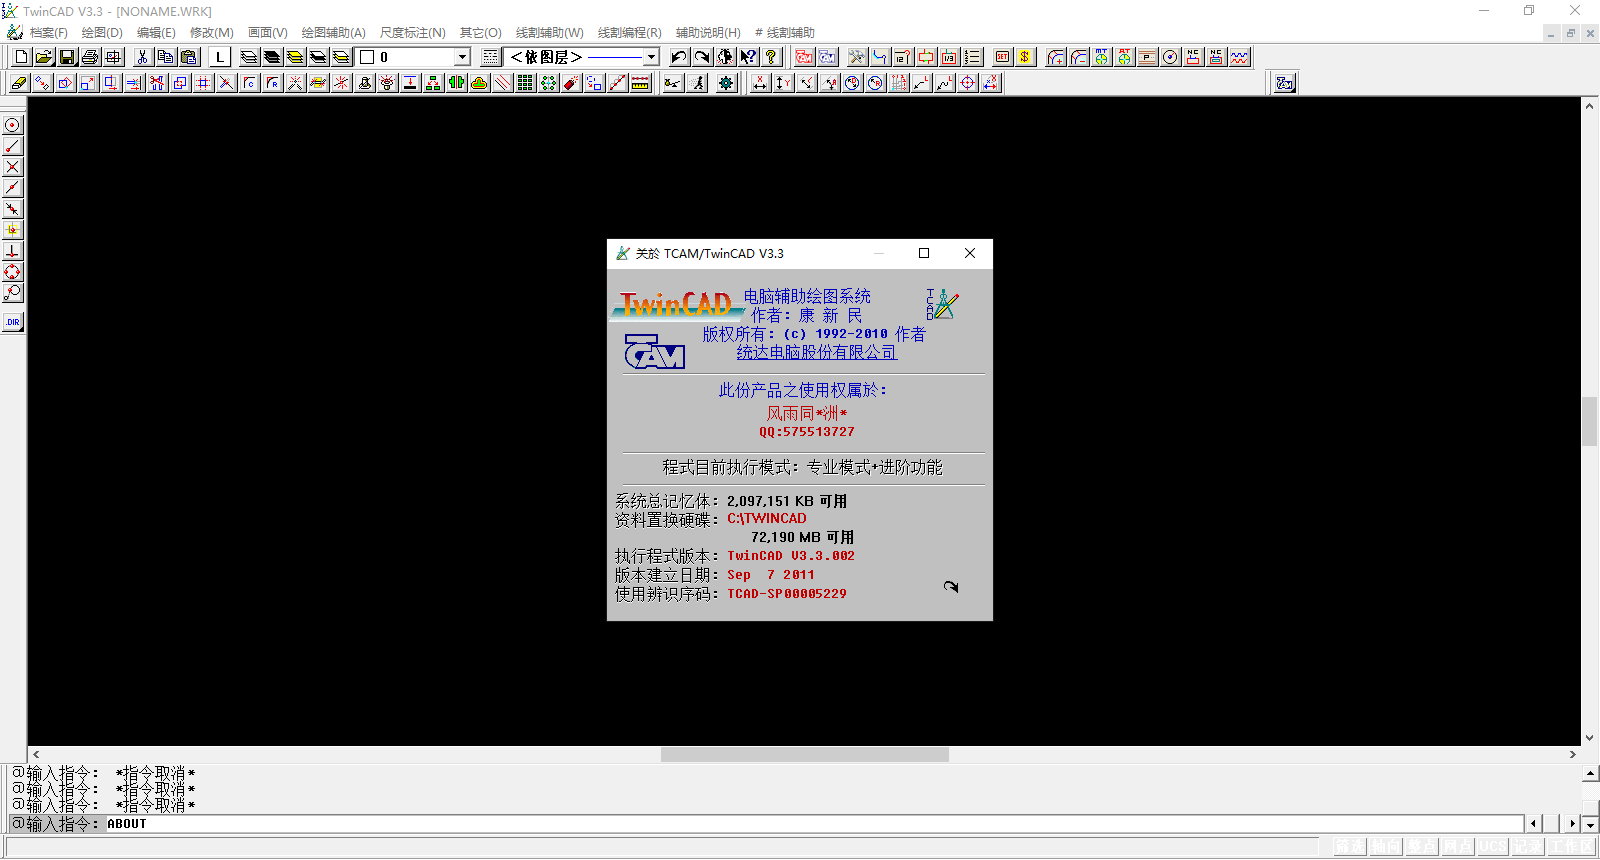This screenshot has height=860, width=1600.
Task: Open the 辅助说明(H) menu
Action: [x=708, y=33]
